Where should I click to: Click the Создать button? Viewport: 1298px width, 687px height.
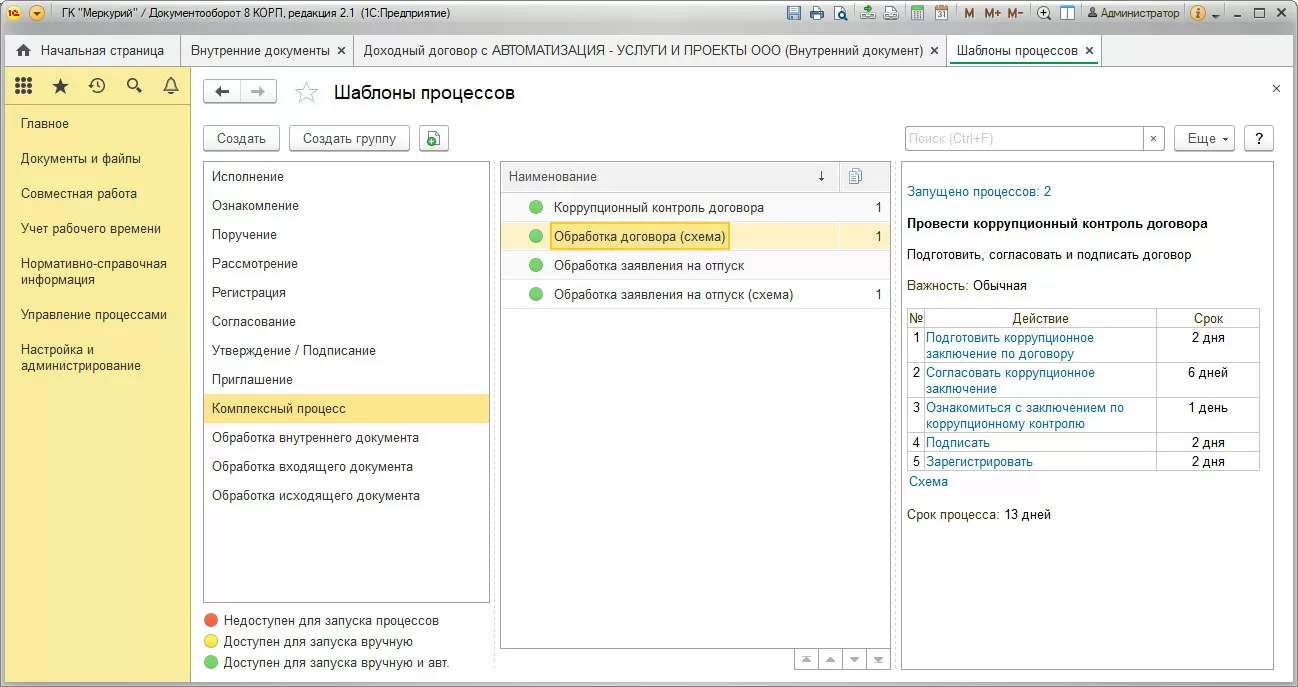[x=241, y=139]
